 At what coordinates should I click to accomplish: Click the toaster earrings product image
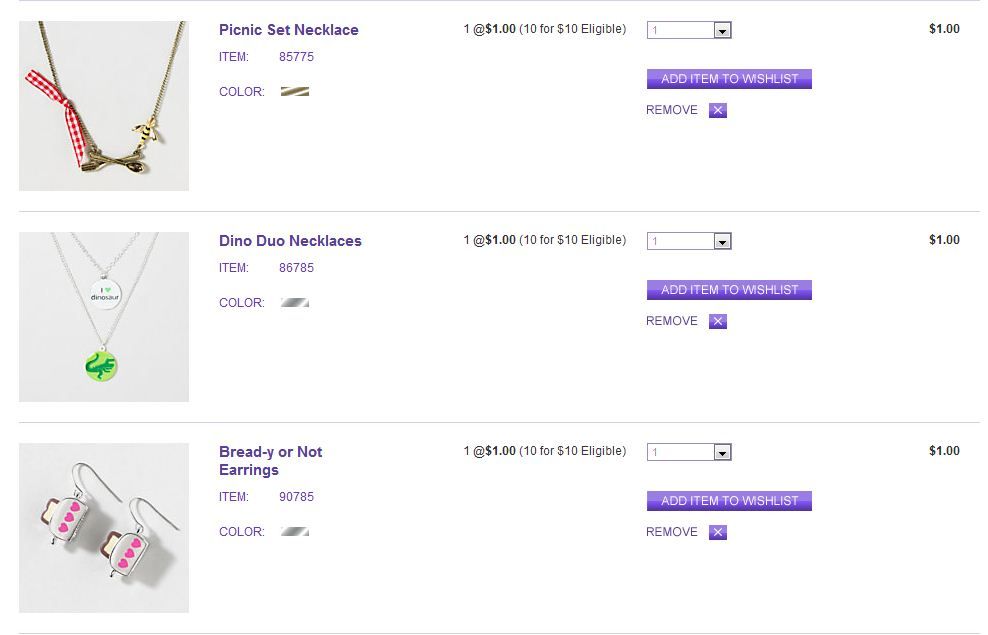point(104,528)
